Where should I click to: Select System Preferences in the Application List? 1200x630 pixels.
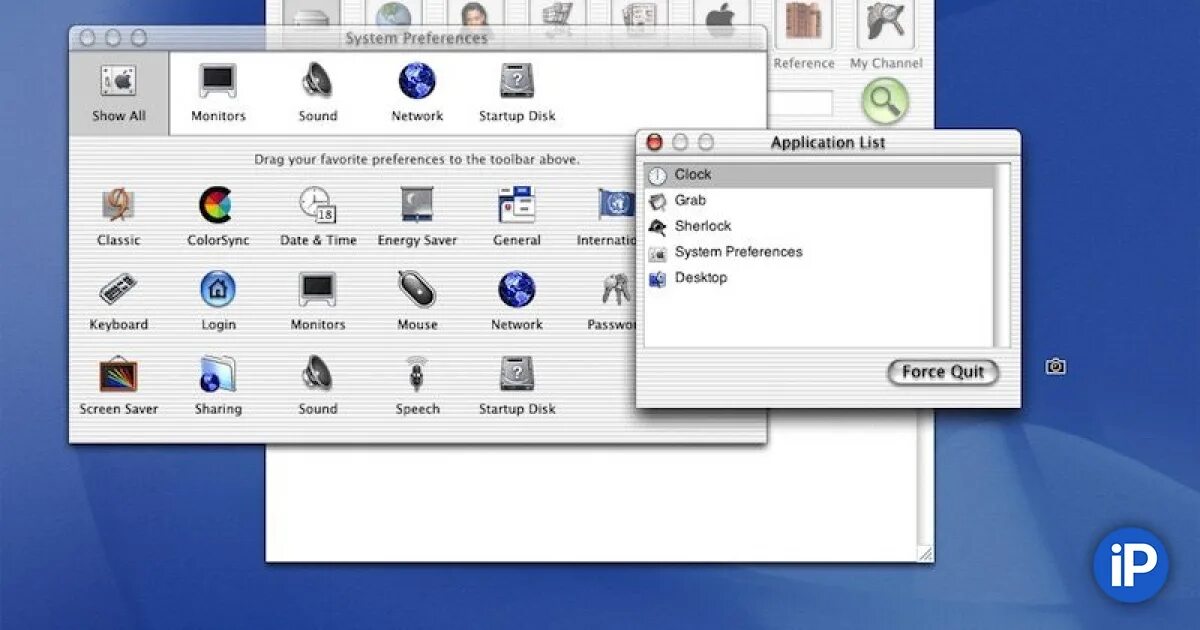point(819,252)
